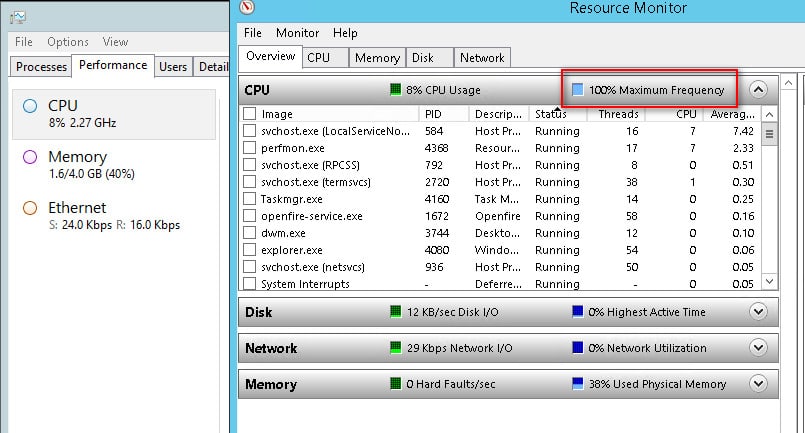
Task: Check the dwm.exe process checkbox
Action: (x=250, y=233)
